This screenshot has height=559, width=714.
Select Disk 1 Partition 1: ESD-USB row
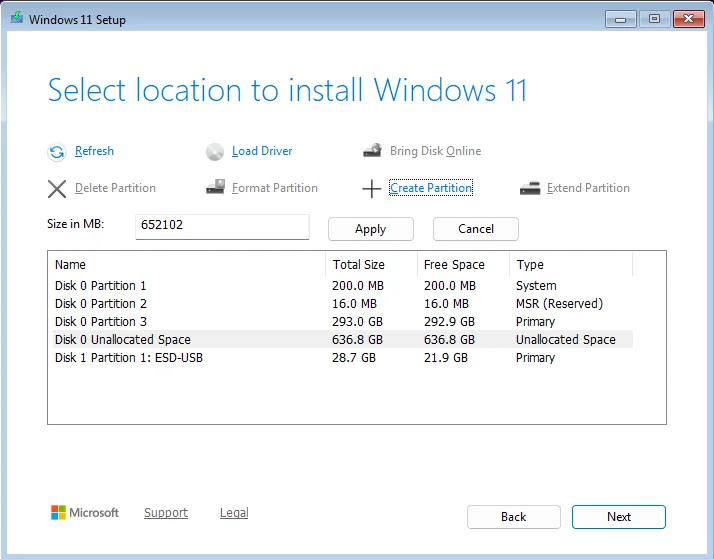click(342, 357)
